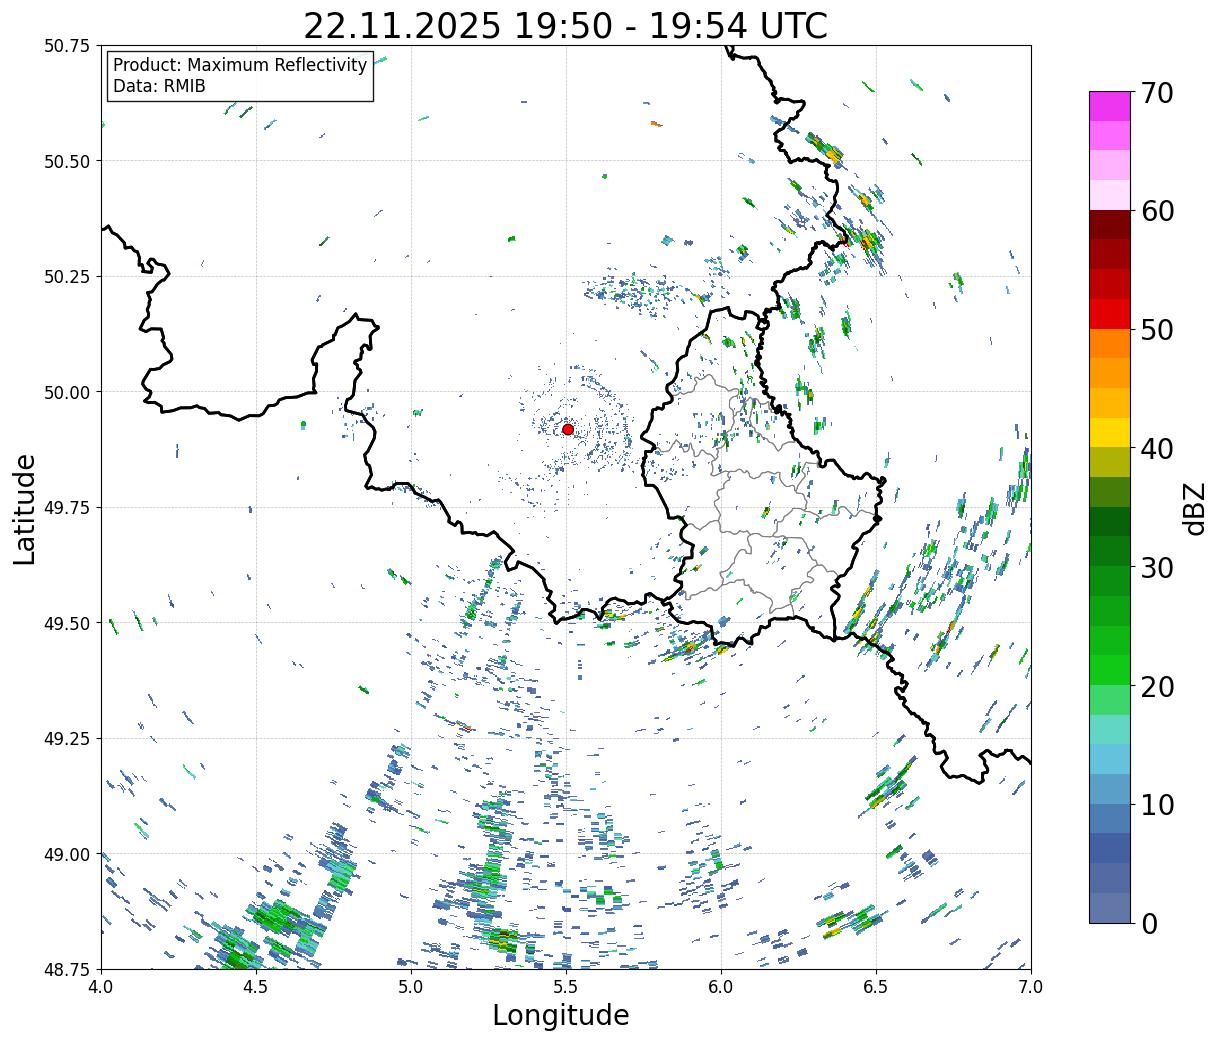Click the plot title showing 22.11.2025 timestamp
1219x1040 pixels.
[565, 25]
